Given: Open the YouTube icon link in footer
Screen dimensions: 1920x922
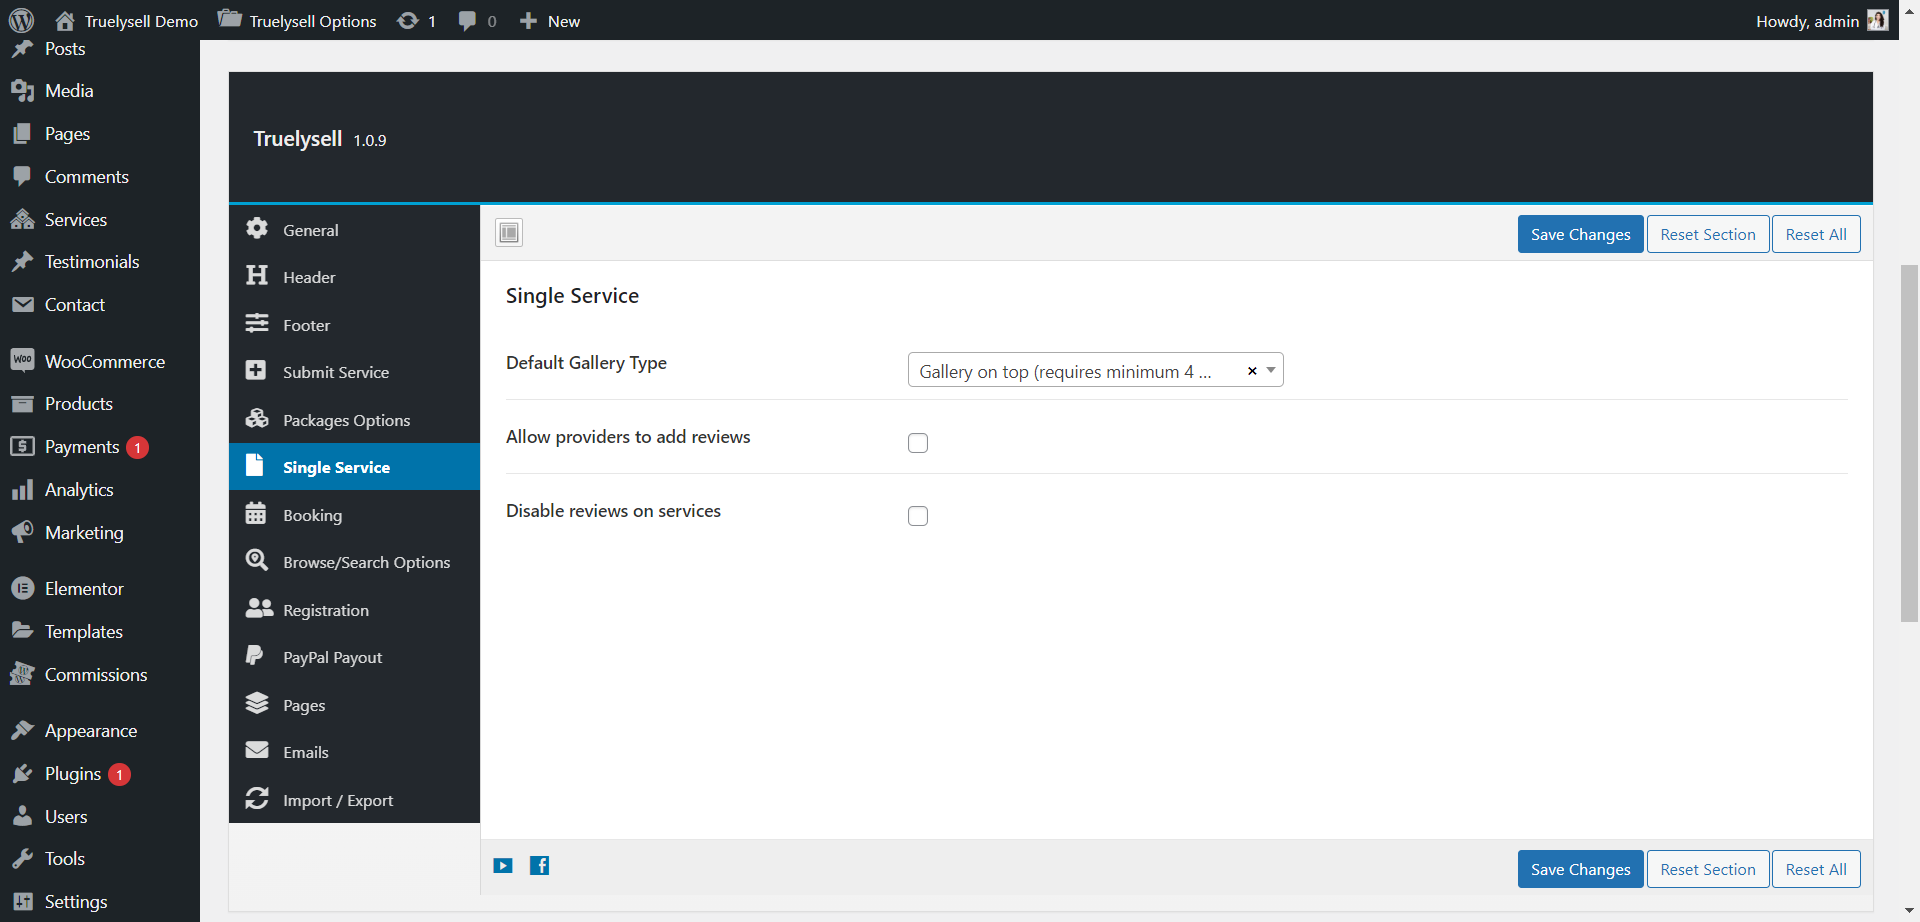Looking at the screenshot, I should (x=503, y=866).
